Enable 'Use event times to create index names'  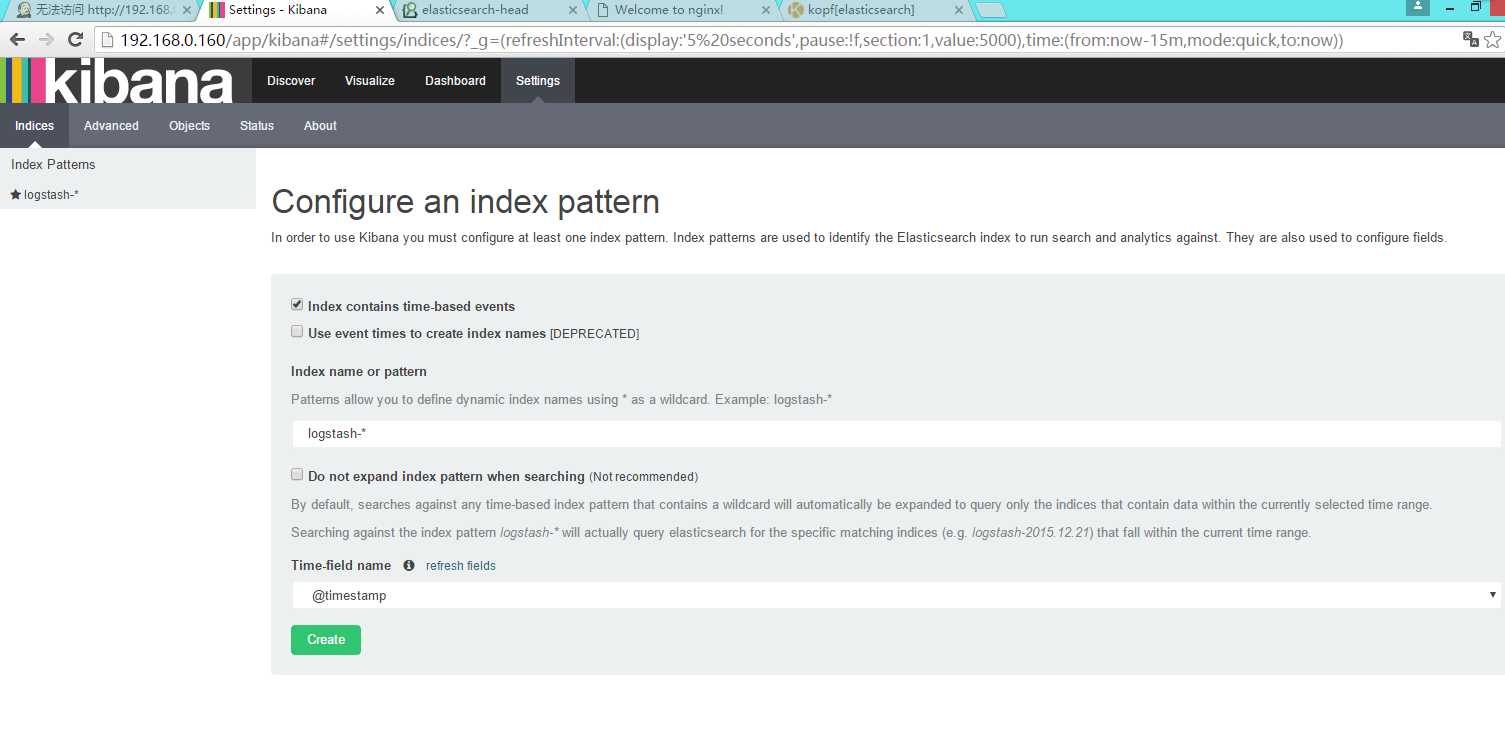(x=297, y=332)
